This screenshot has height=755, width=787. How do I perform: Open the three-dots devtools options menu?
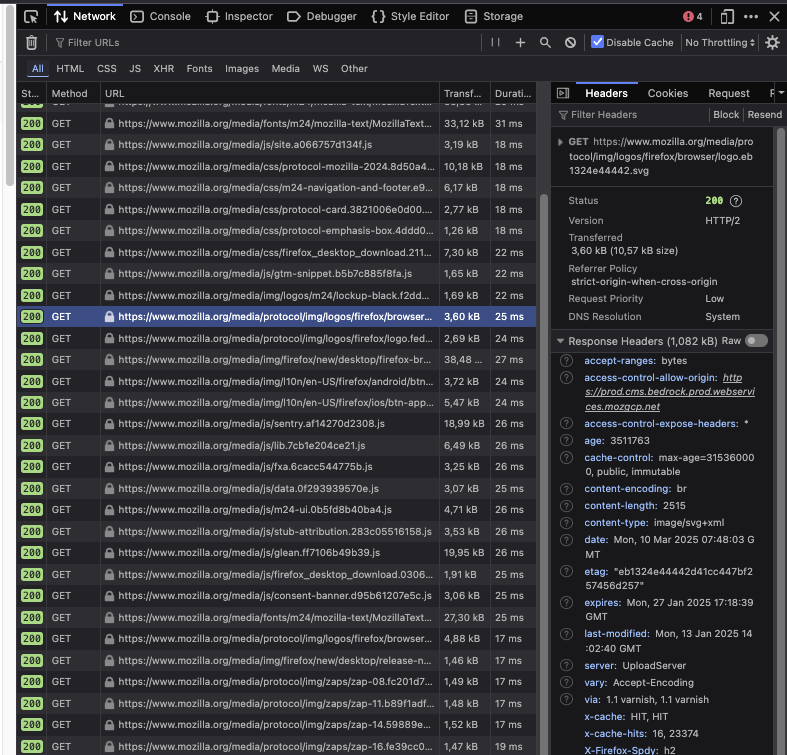pos(751,17)
